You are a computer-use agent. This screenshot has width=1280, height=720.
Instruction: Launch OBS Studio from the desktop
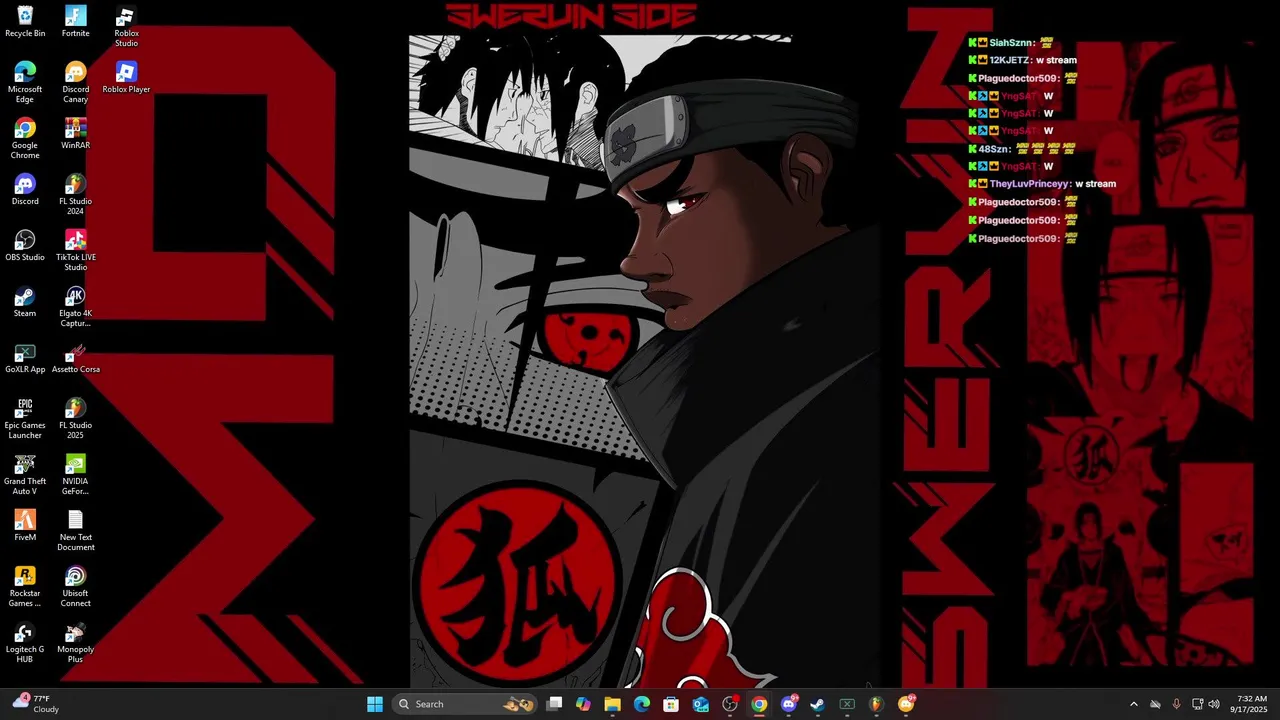25,246
